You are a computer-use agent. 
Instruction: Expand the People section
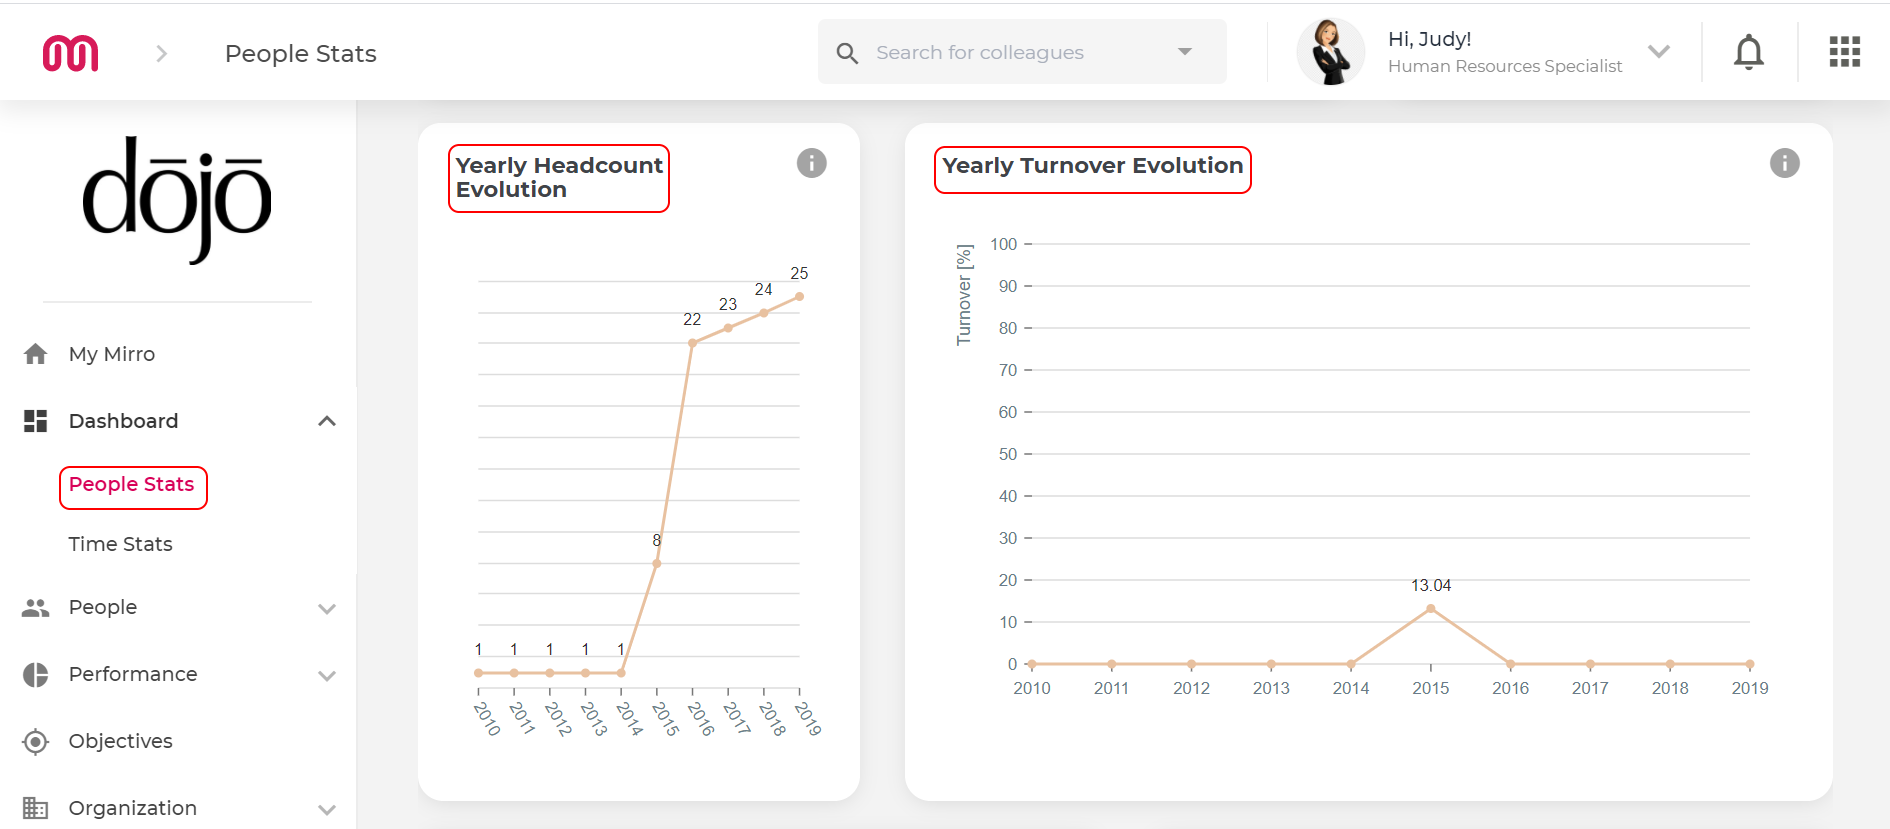(x=327, y=609)
